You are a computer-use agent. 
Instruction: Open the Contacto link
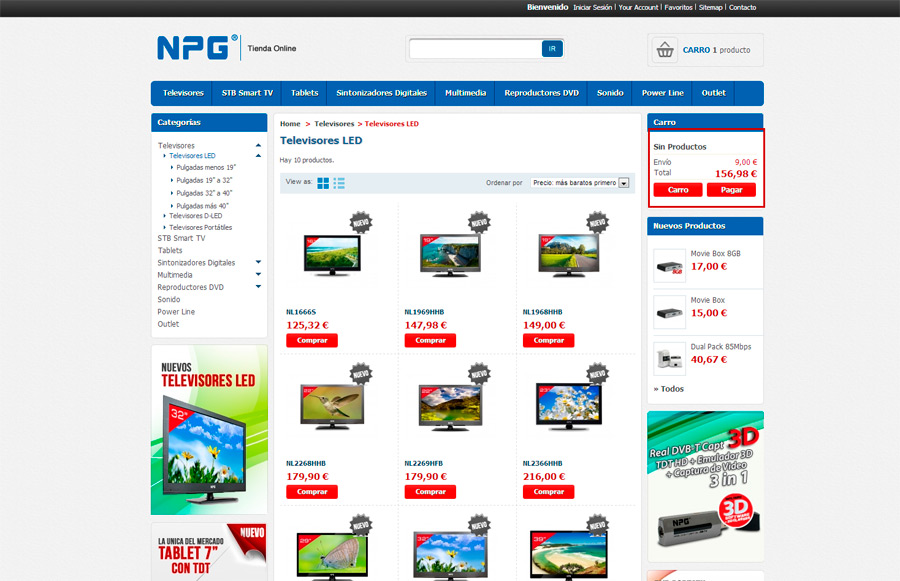click(743, 7)
